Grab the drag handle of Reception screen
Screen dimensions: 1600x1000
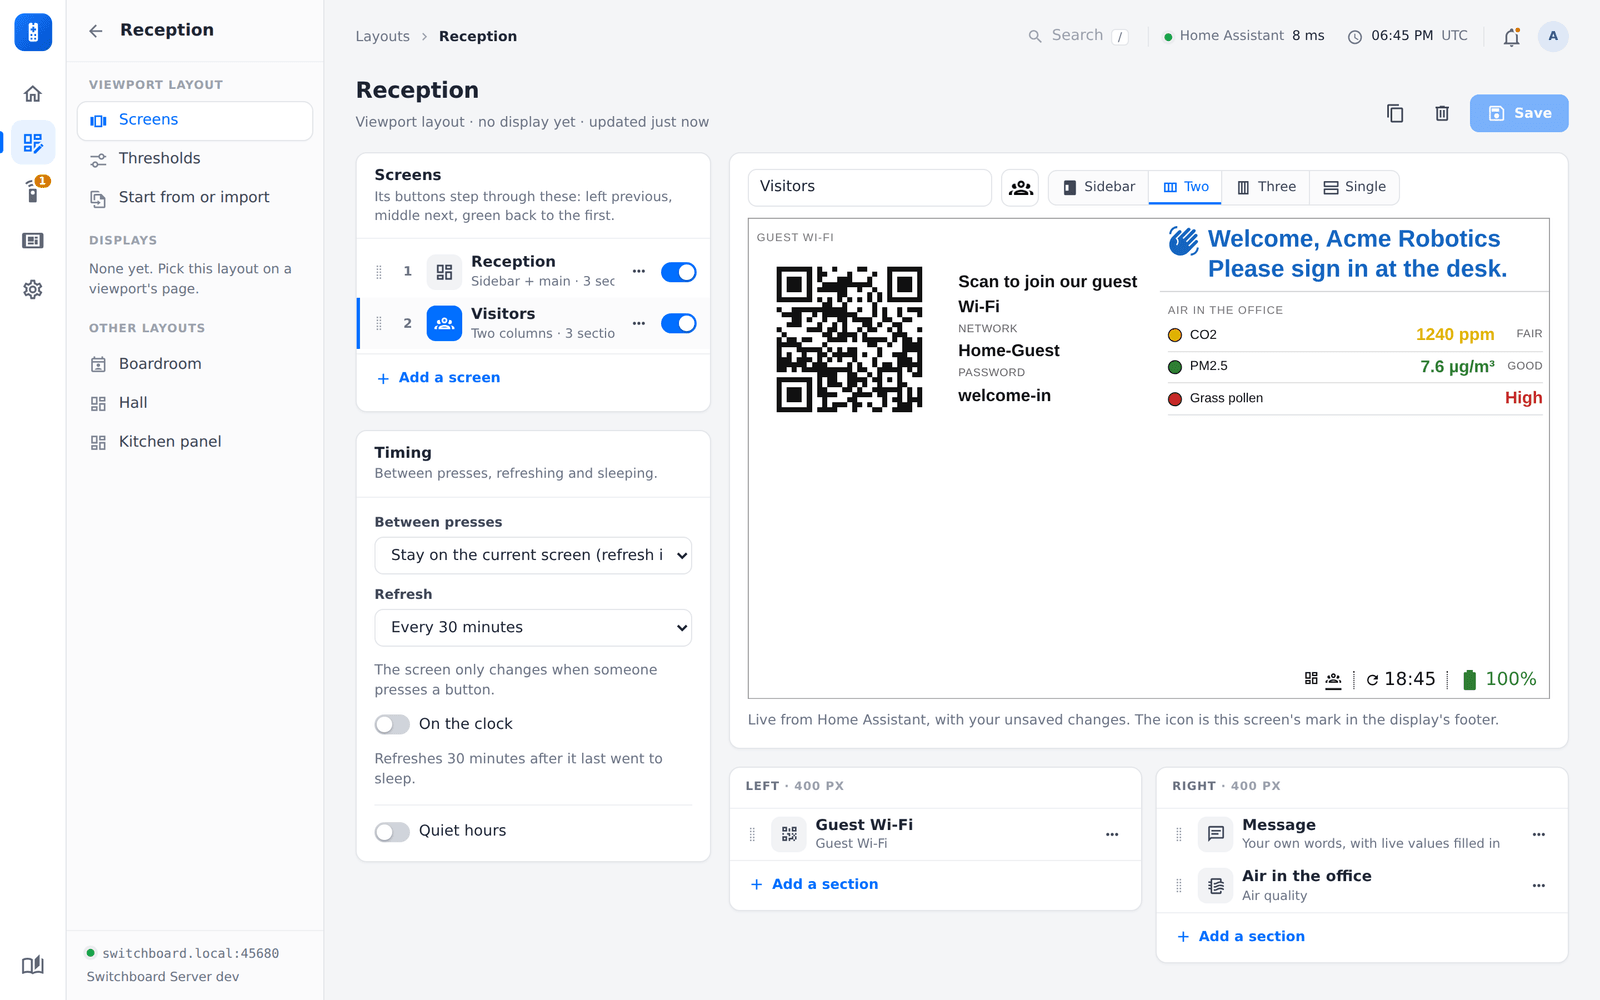[x=379, y=272]
